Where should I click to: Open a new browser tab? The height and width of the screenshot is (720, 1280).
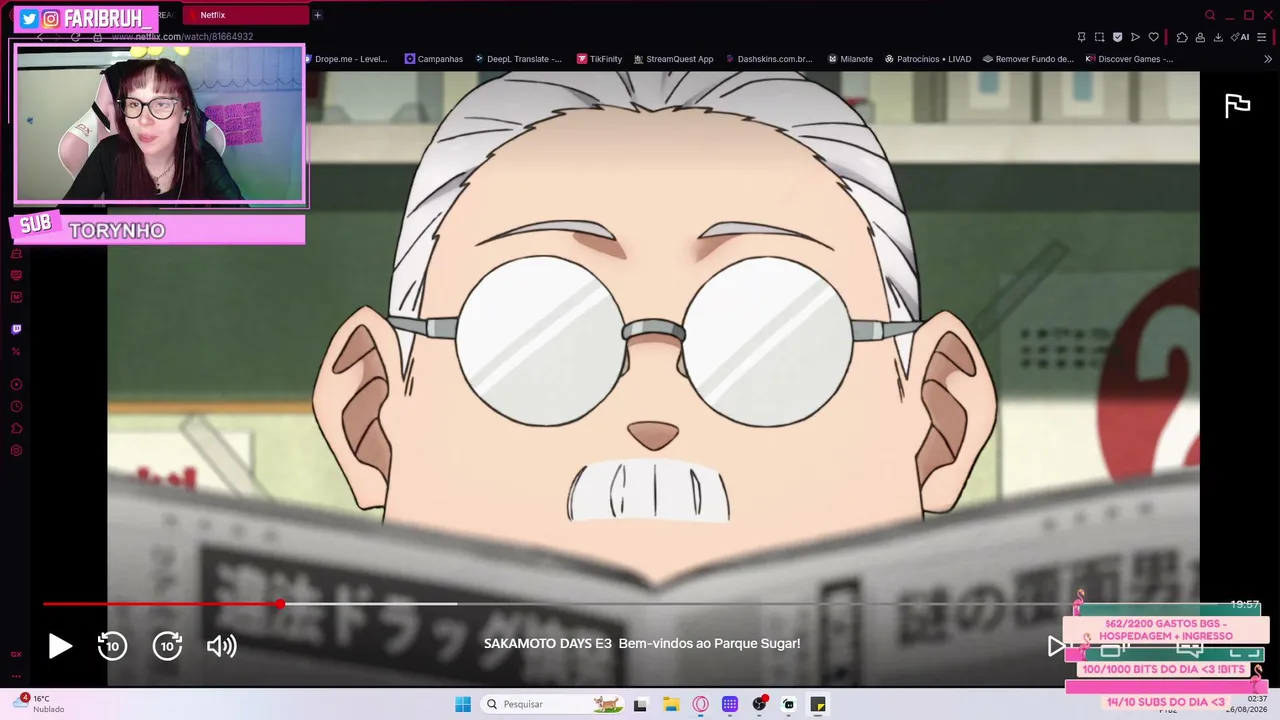point(317,15)
